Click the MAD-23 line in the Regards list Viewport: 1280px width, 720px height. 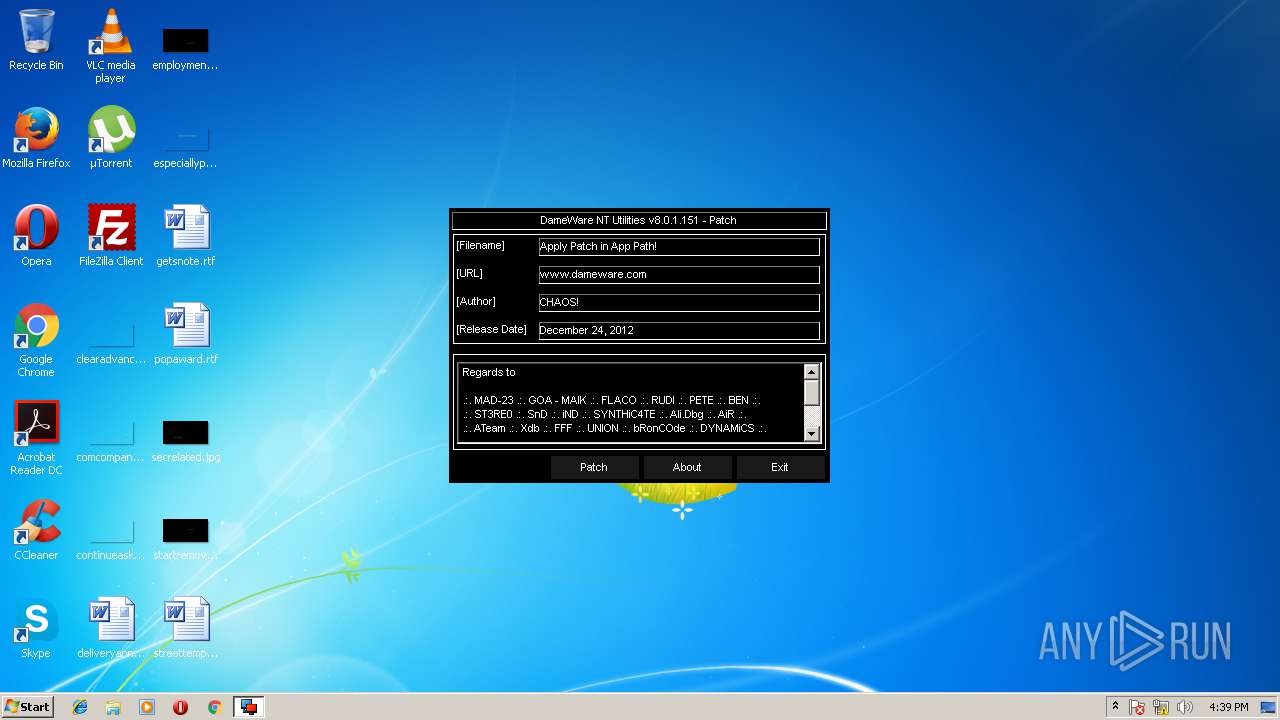pos(611,400)
